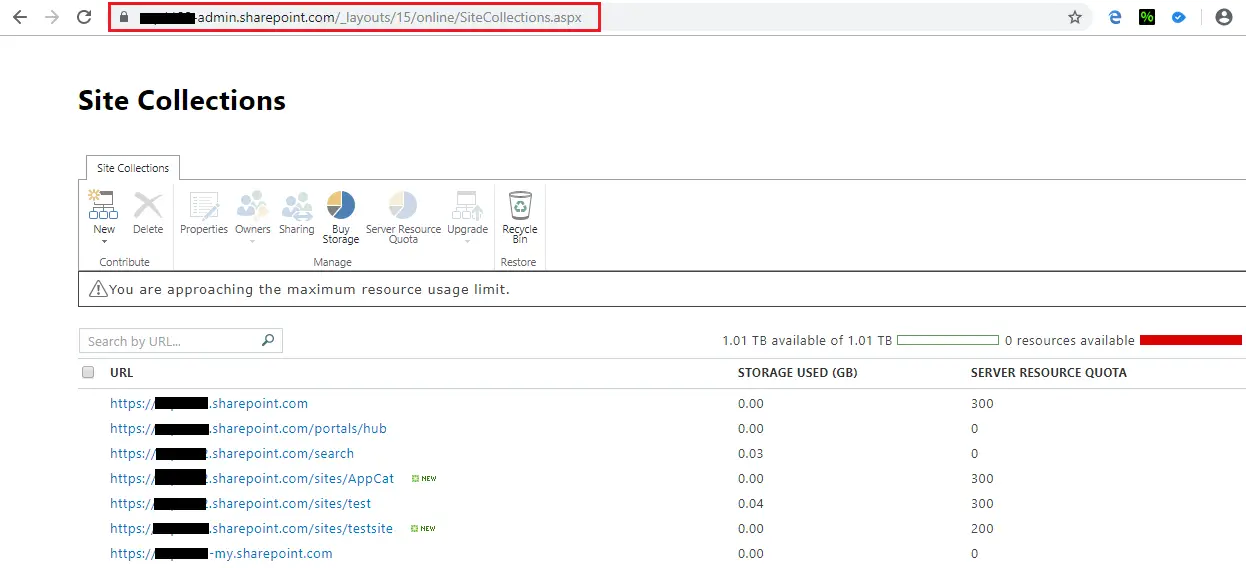Click the browser Back arrow

tap(20, 17)
